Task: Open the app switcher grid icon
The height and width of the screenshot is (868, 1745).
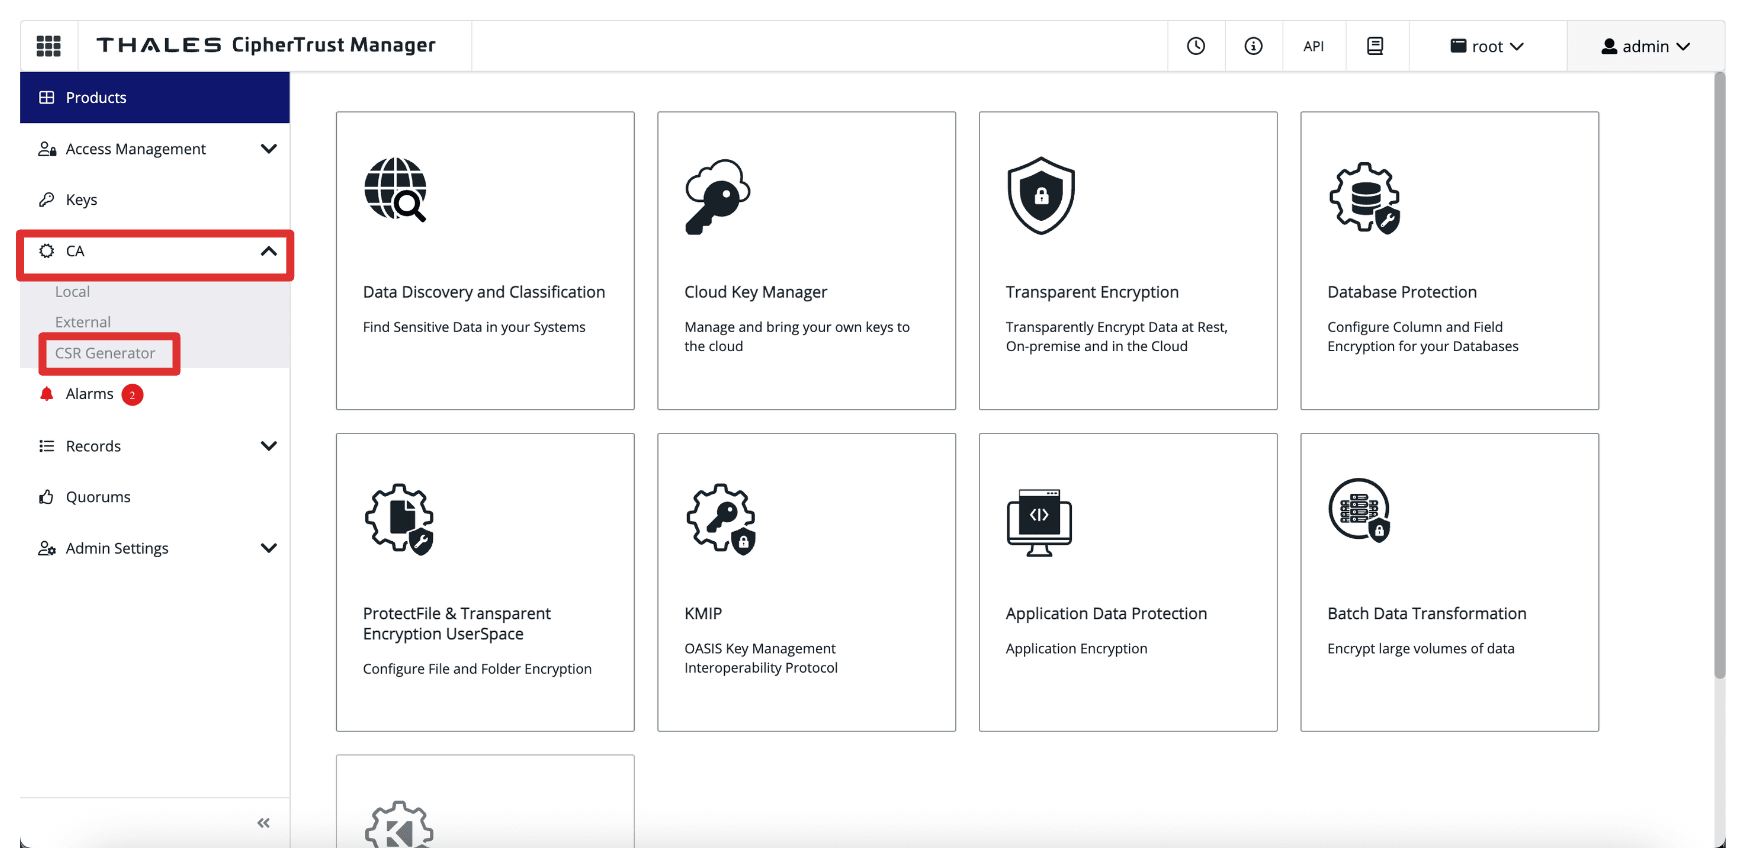Action: click(49, 46)
